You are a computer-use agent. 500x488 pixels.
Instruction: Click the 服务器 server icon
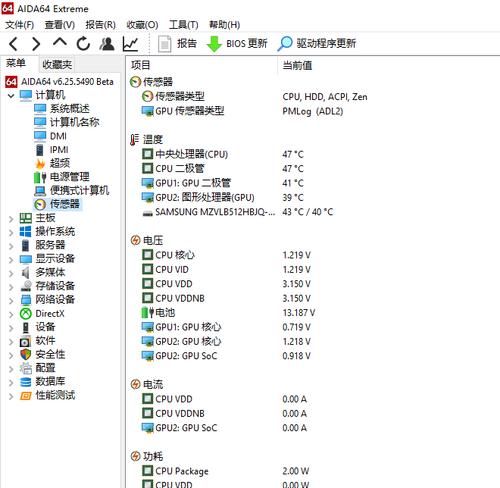pos(26,245)
